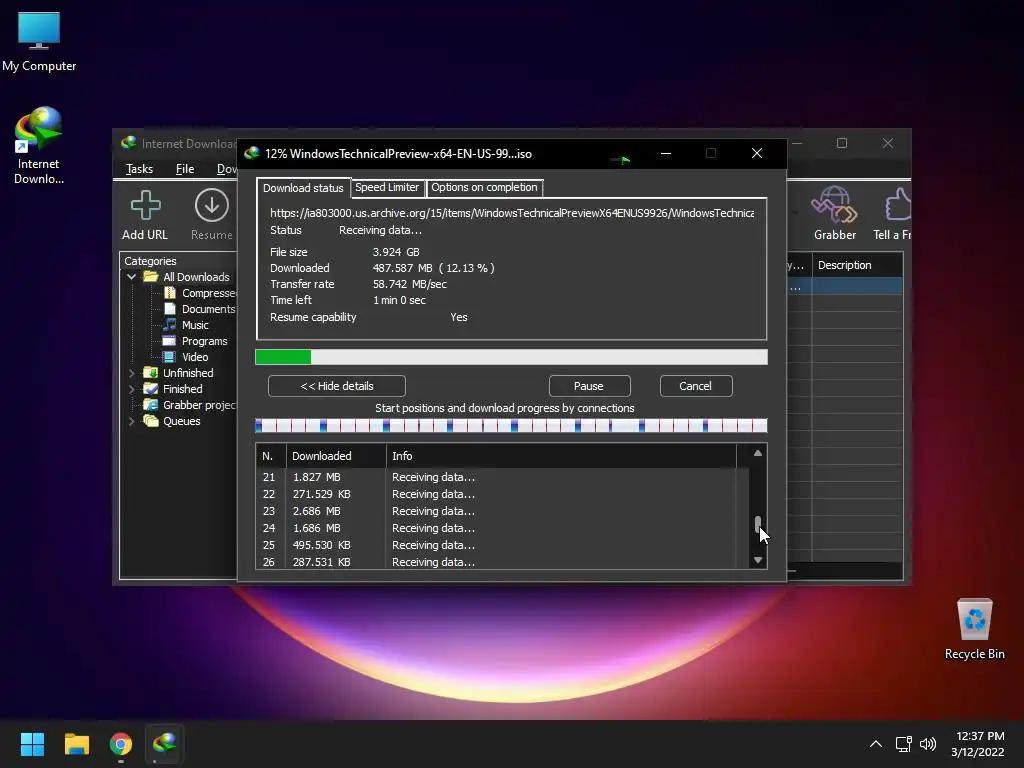1024x768 pixels.
Task: Minimize the download progress dialog
Action: (x=665, y=153)
